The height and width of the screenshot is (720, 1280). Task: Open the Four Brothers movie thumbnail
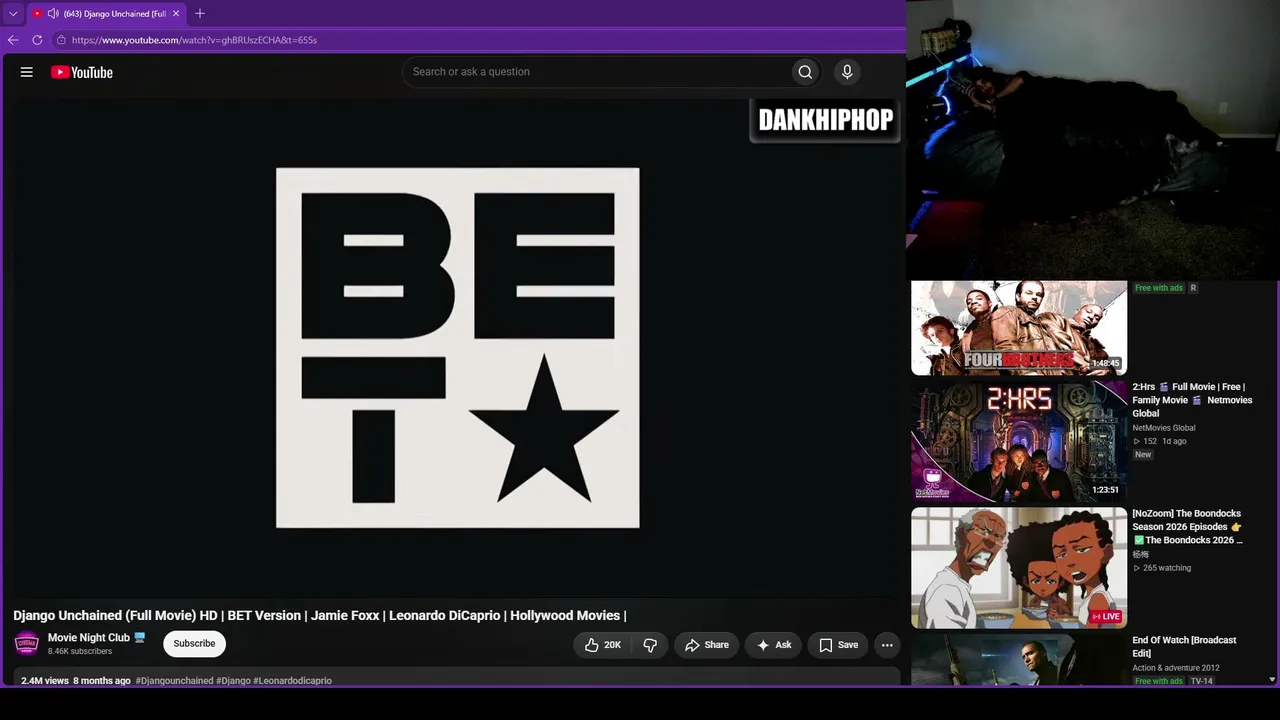coord(1019,328)
